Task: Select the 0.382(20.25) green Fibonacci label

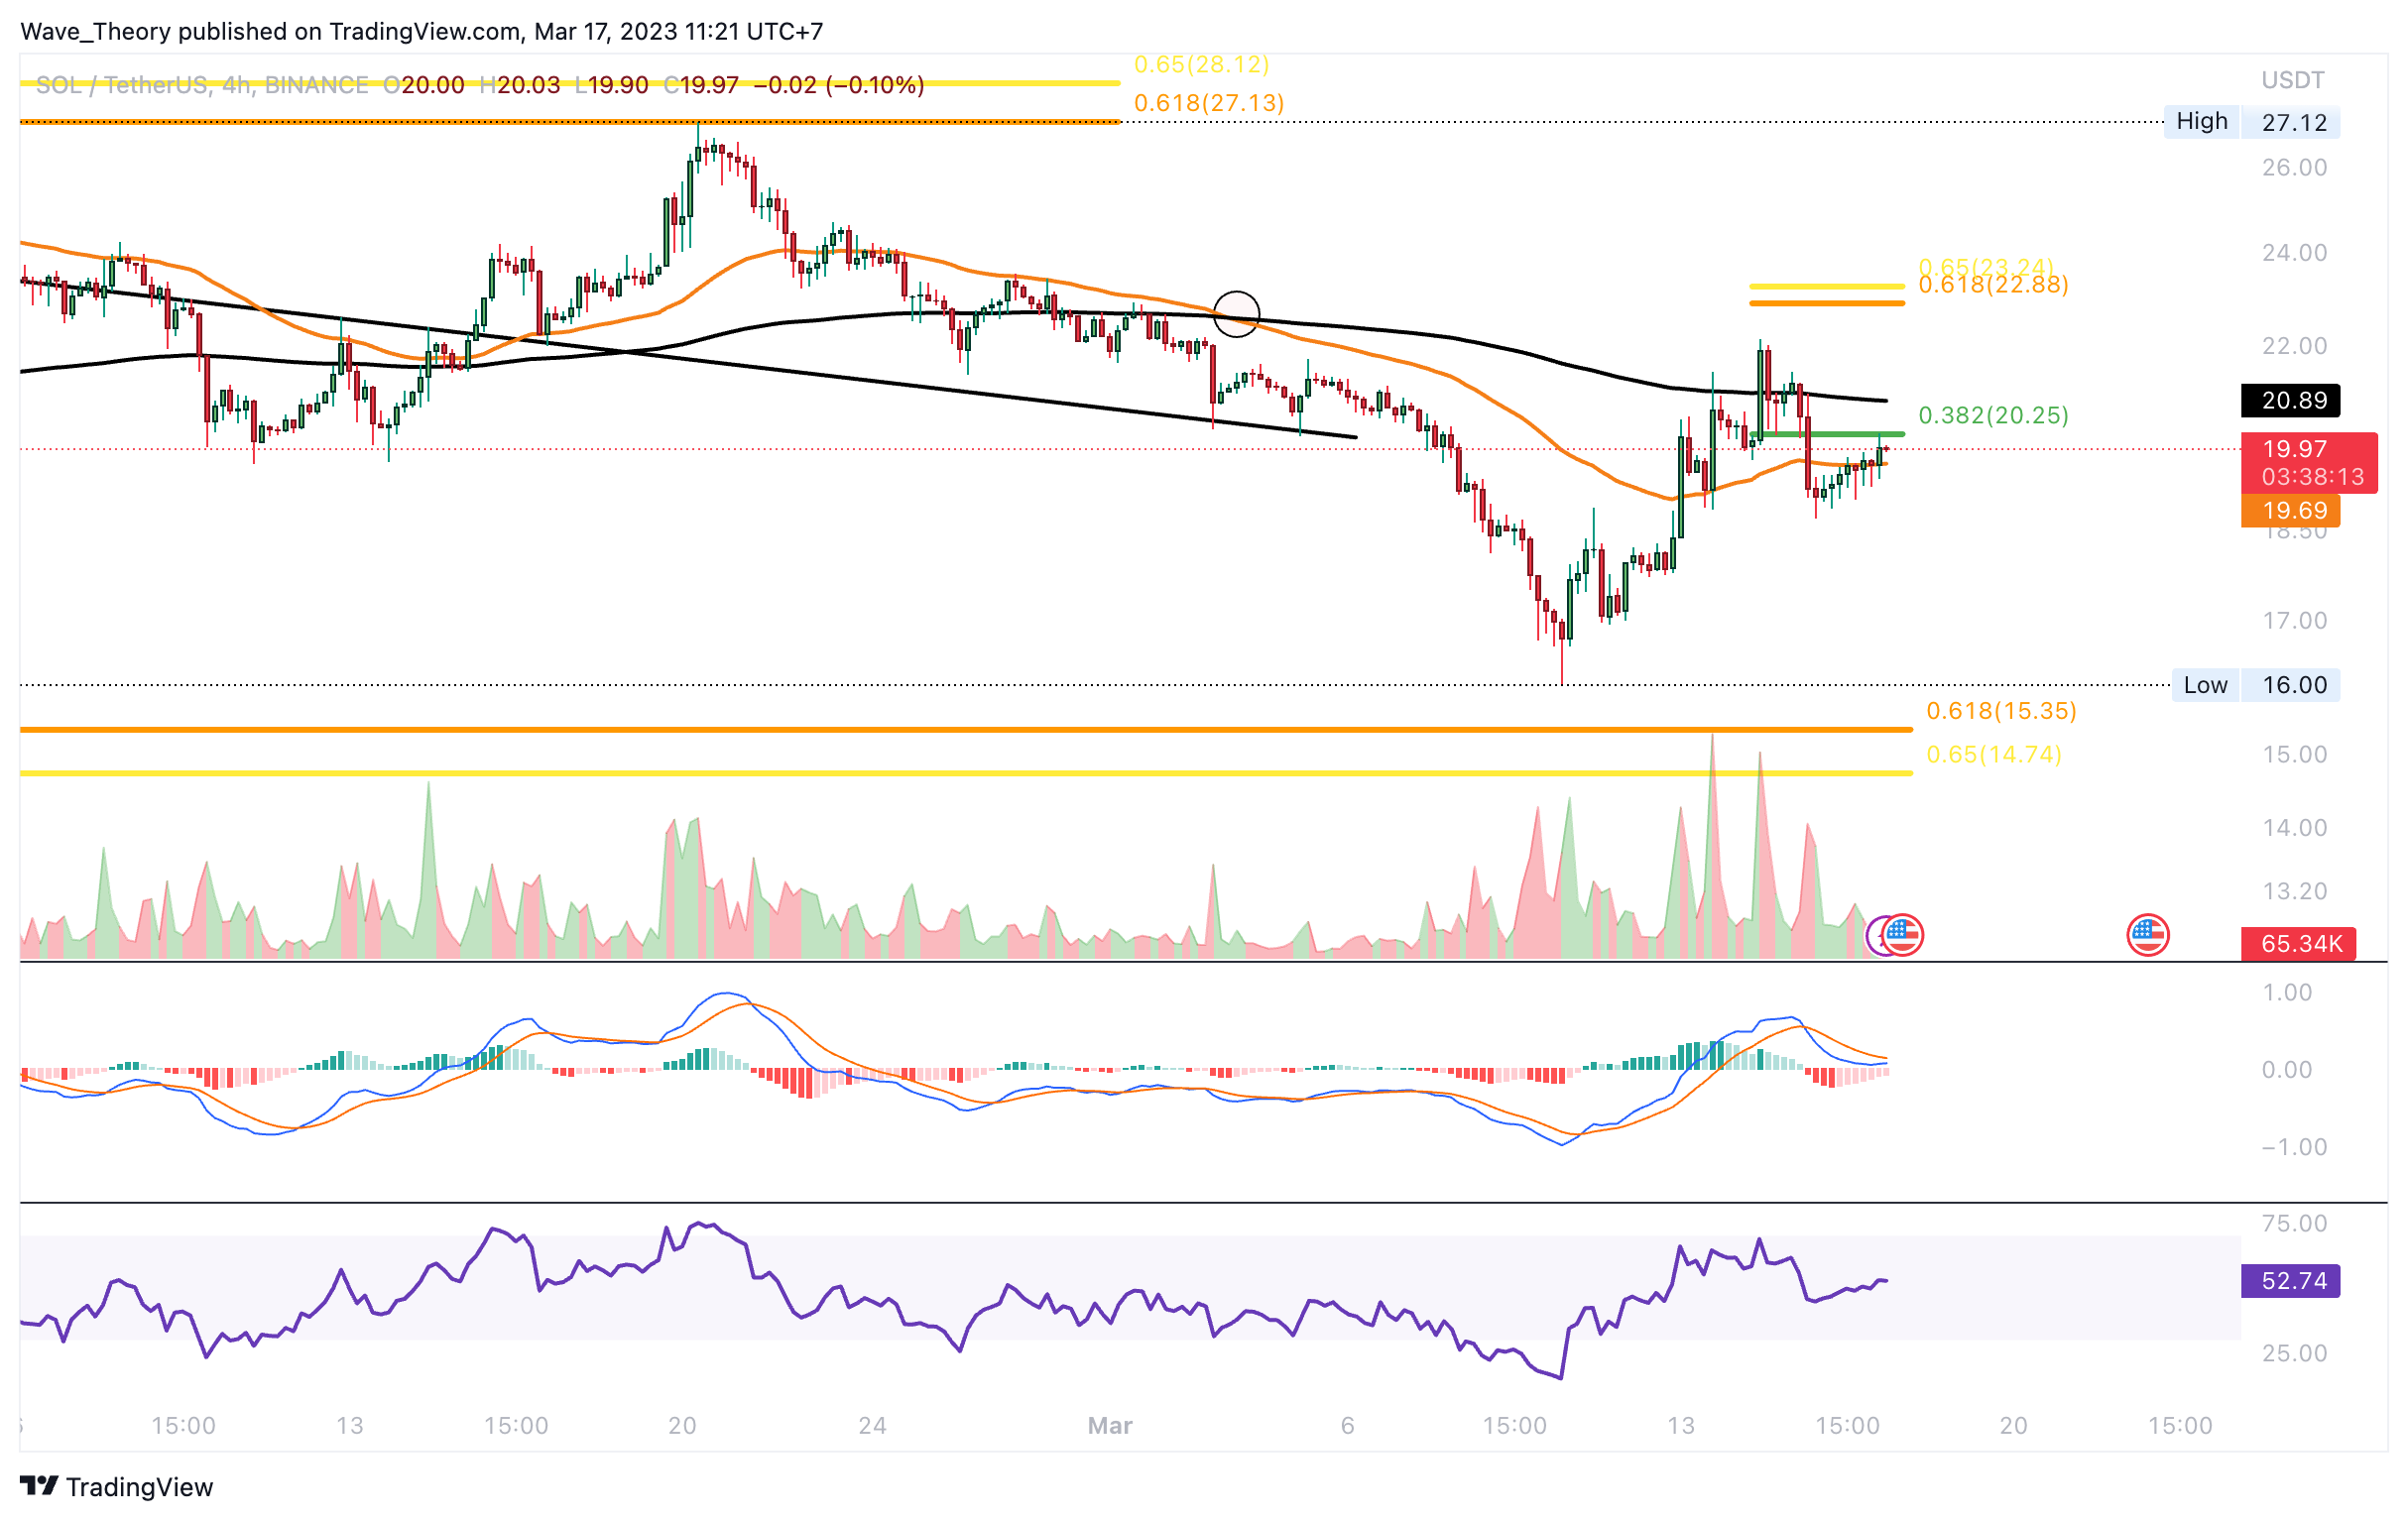Action: click(x=1993, y=415)
